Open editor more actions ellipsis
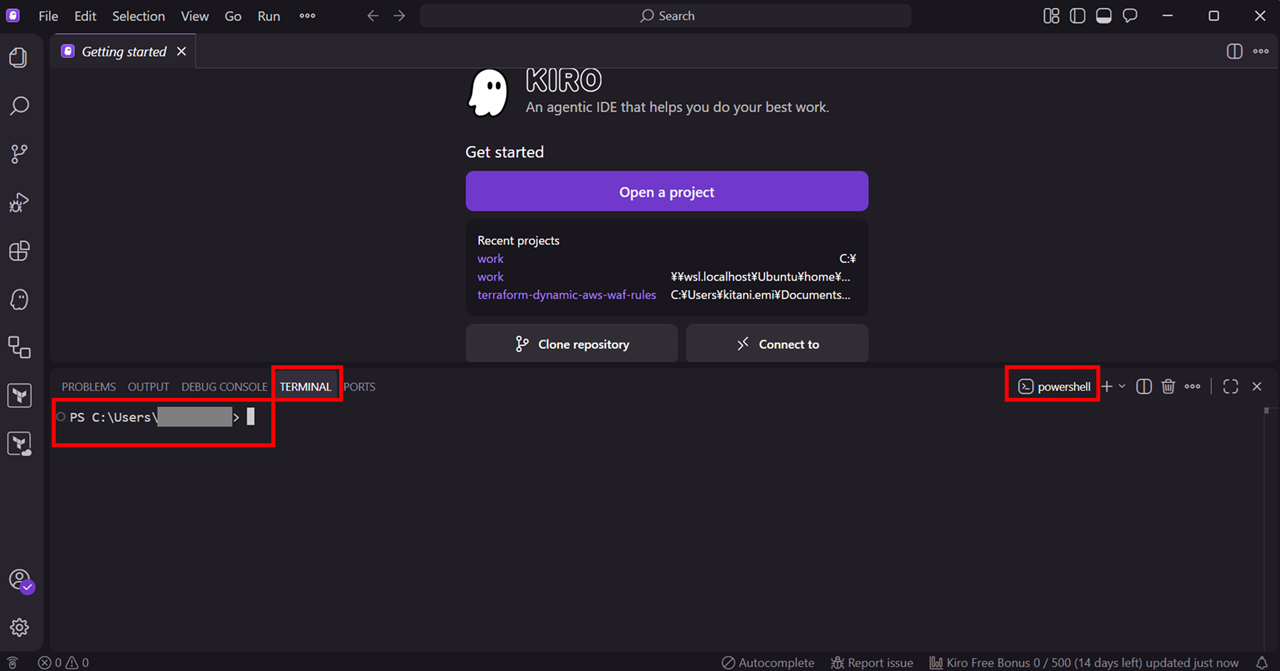The width and height of the screenshot is (1280, 671). tap(1261, 51)
